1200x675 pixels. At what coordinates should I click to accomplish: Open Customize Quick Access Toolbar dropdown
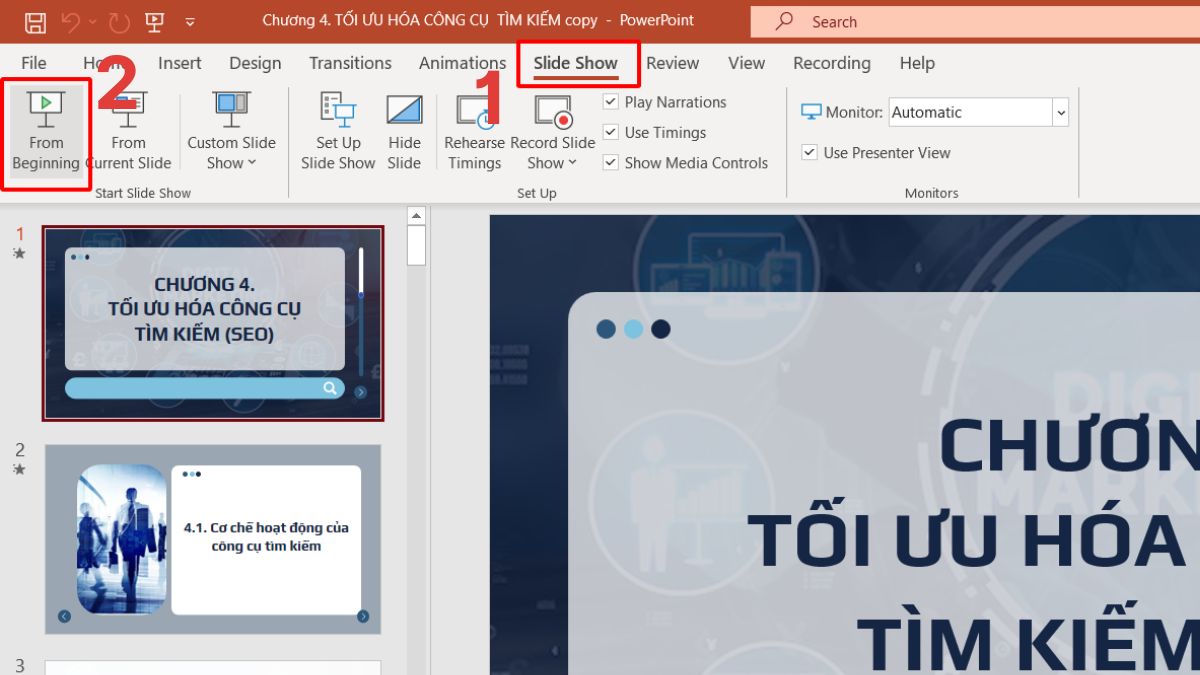coord(188,21)
